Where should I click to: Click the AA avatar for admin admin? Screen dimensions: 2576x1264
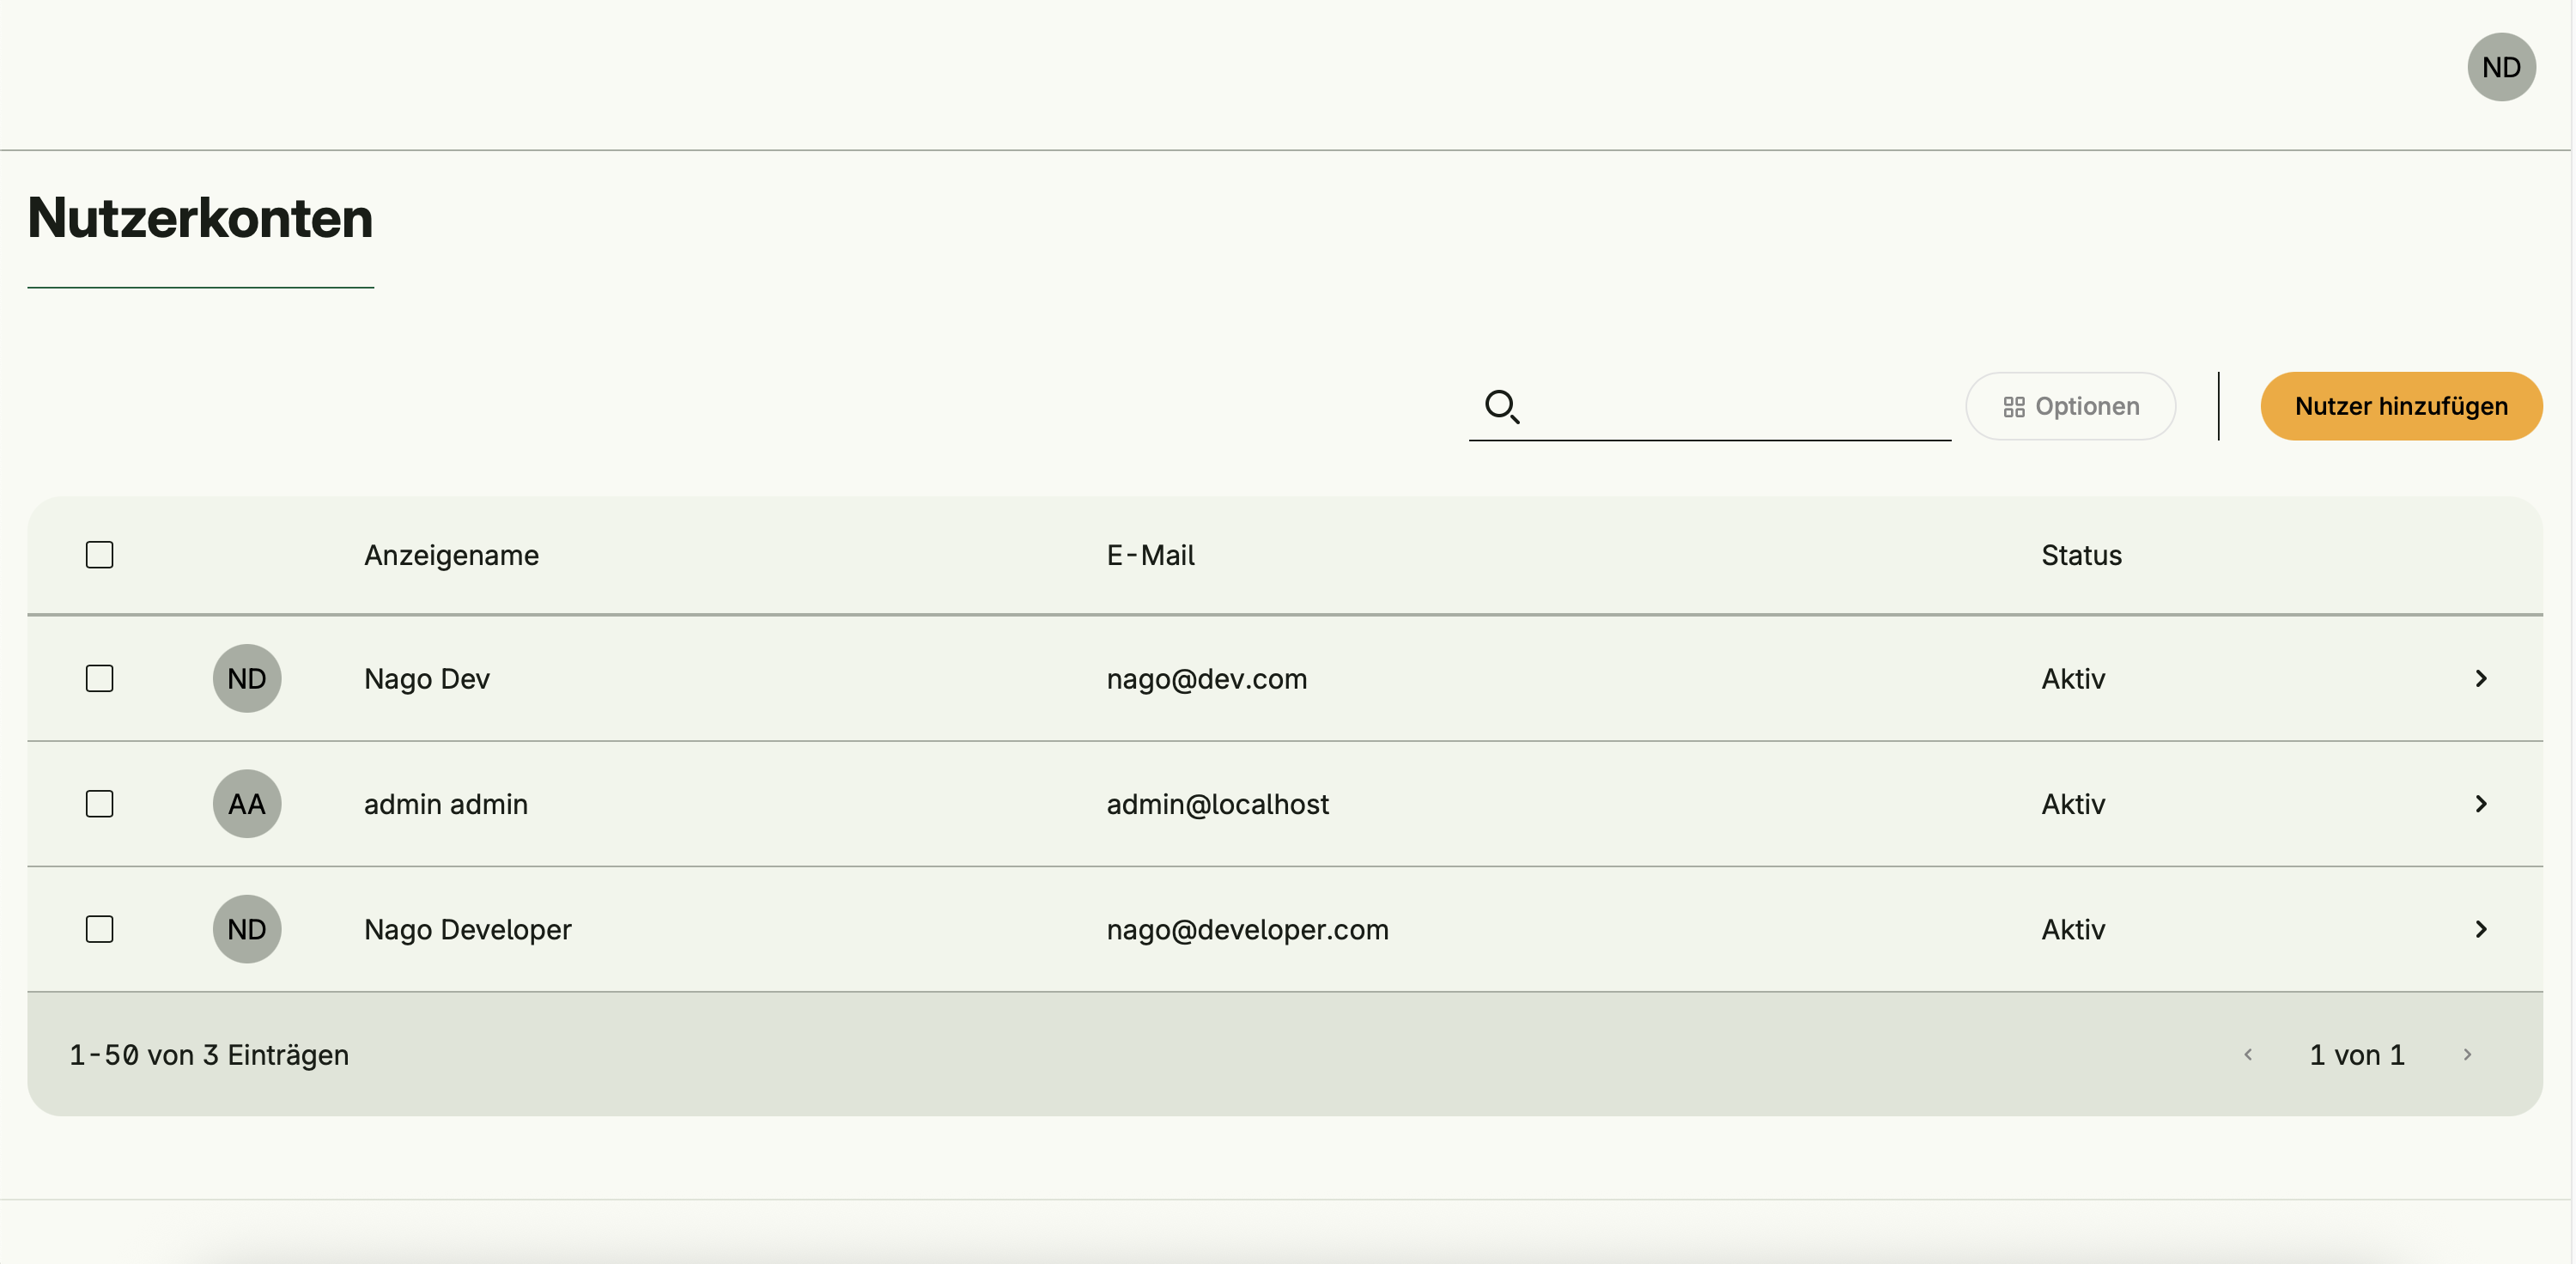pos(247,803)
